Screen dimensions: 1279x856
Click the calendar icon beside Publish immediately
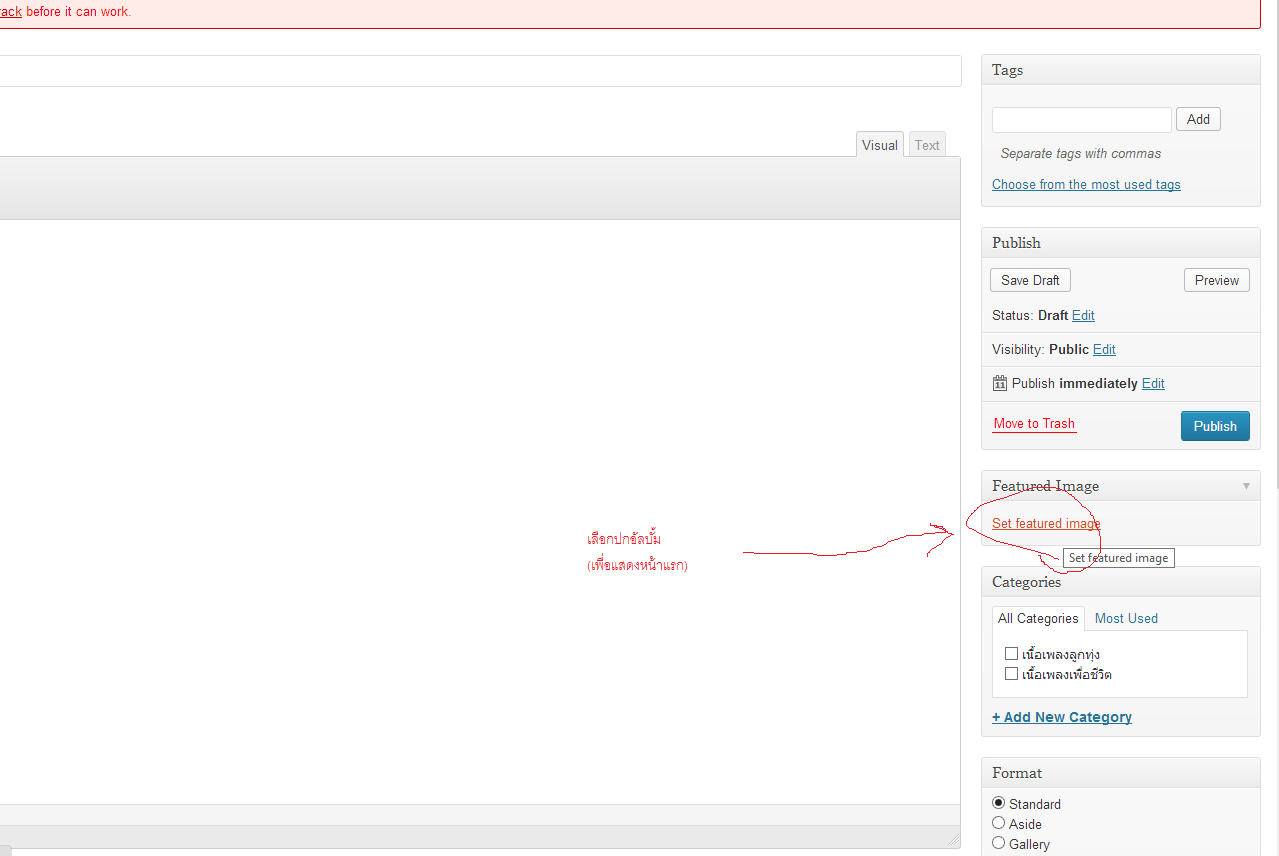(x=999, y=383)
